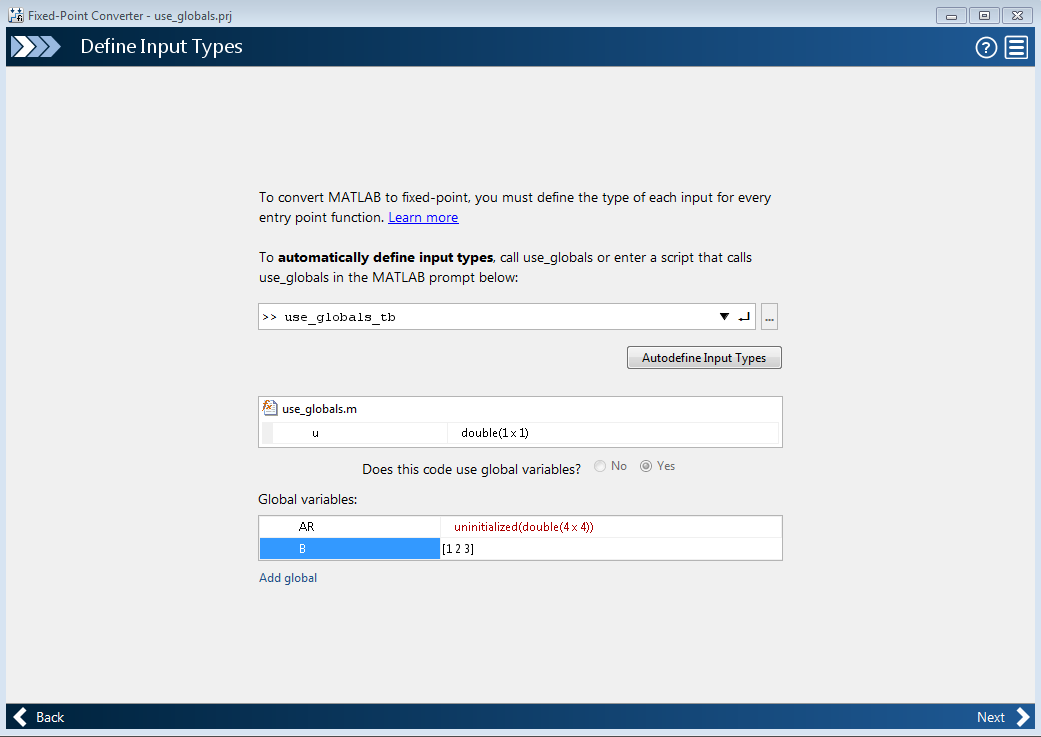Open type options for input u

click(612, 433)
